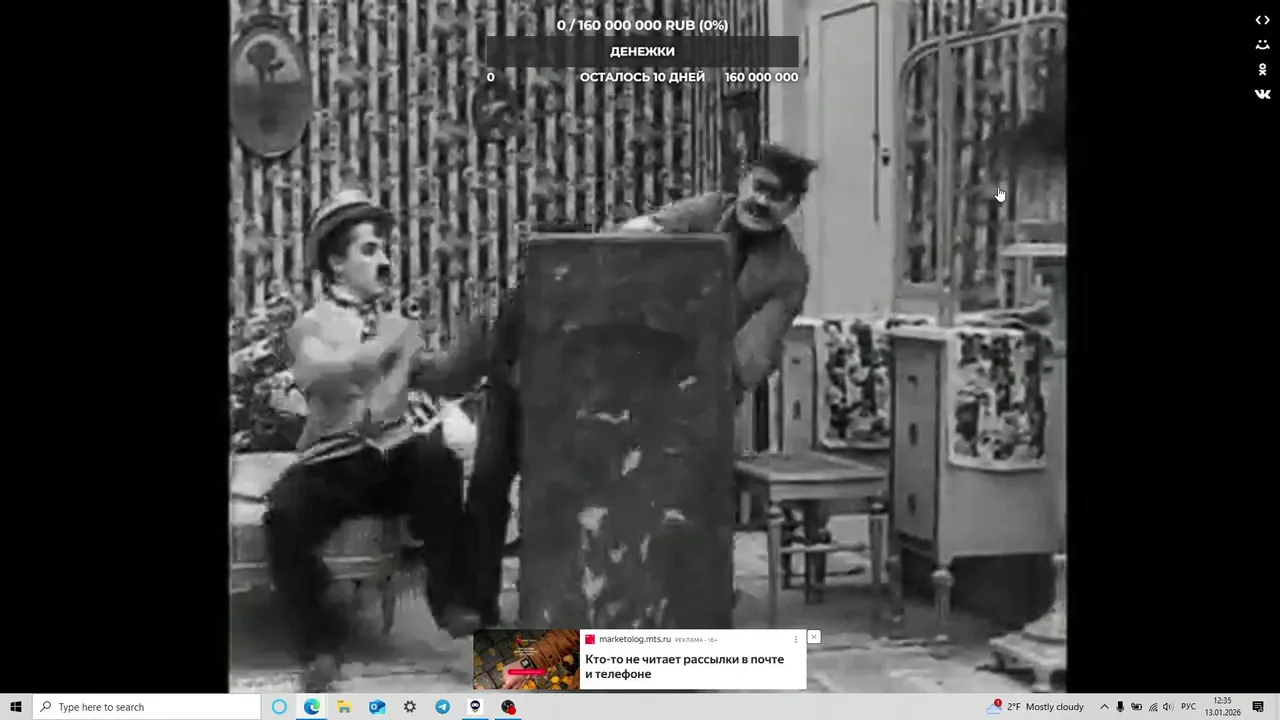Click the 'Type here to search' box
The height and width of the screenshot is (720, 1280).
(x=147, y=707)
